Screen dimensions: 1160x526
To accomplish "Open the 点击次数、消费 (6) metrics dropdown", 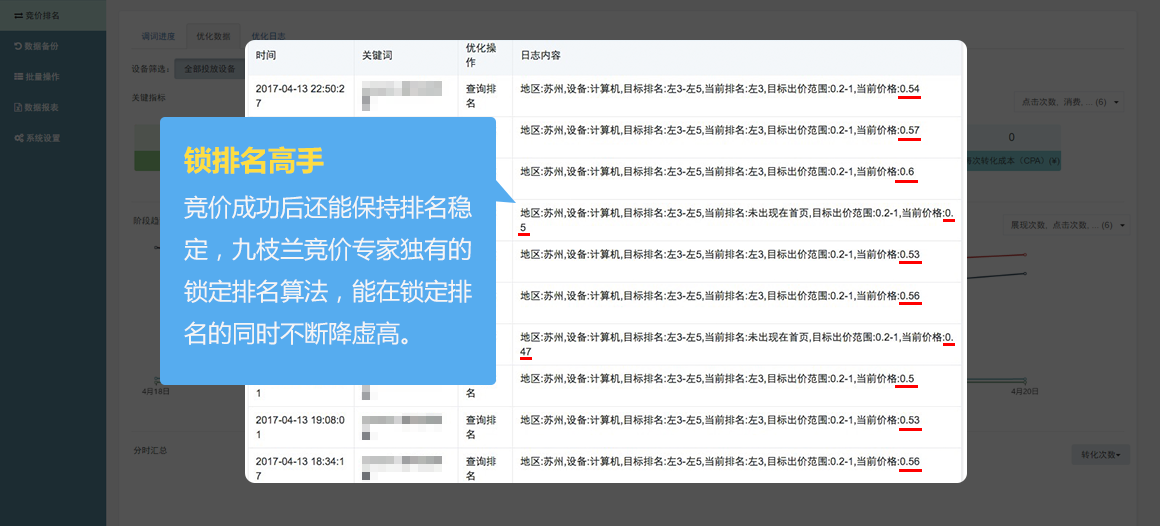I will click(x=1070, y=102).
